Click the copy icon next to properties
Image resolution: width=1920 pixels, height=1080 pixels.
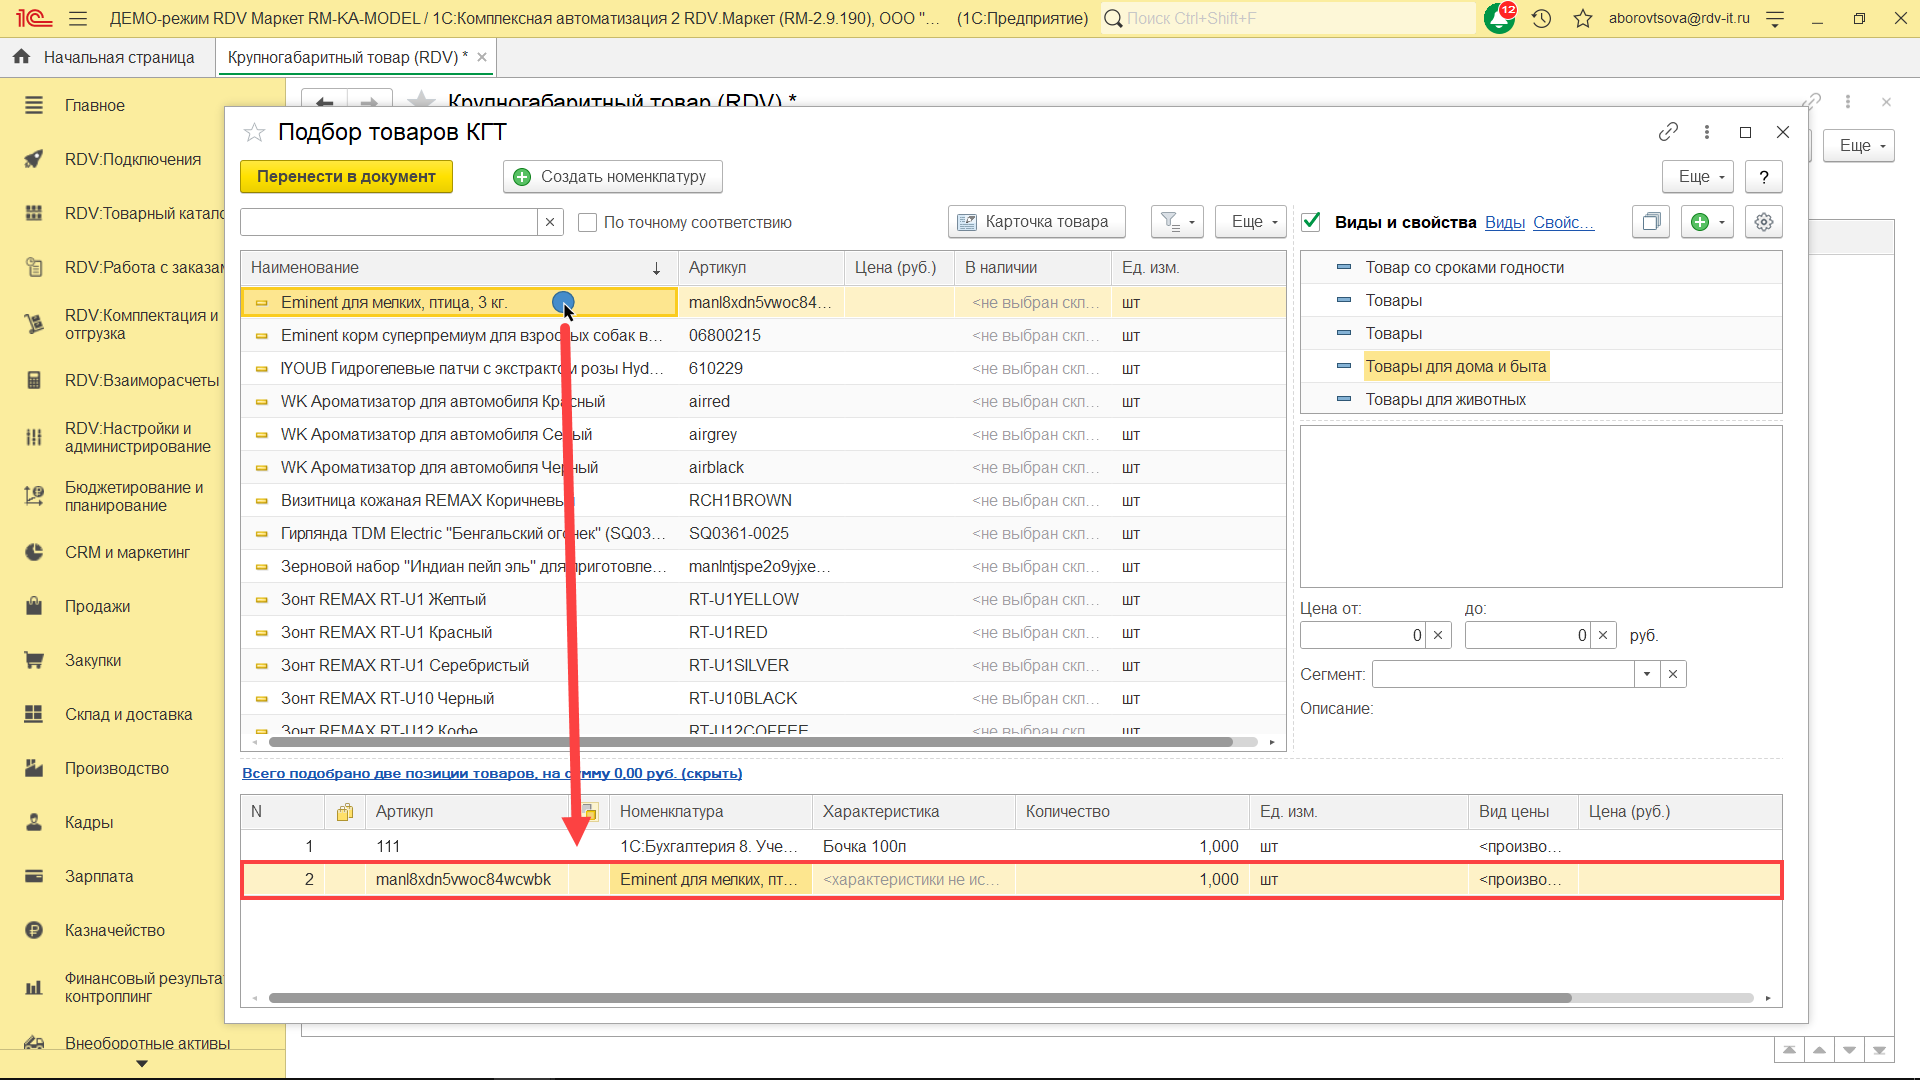(x=1651, y=222)
